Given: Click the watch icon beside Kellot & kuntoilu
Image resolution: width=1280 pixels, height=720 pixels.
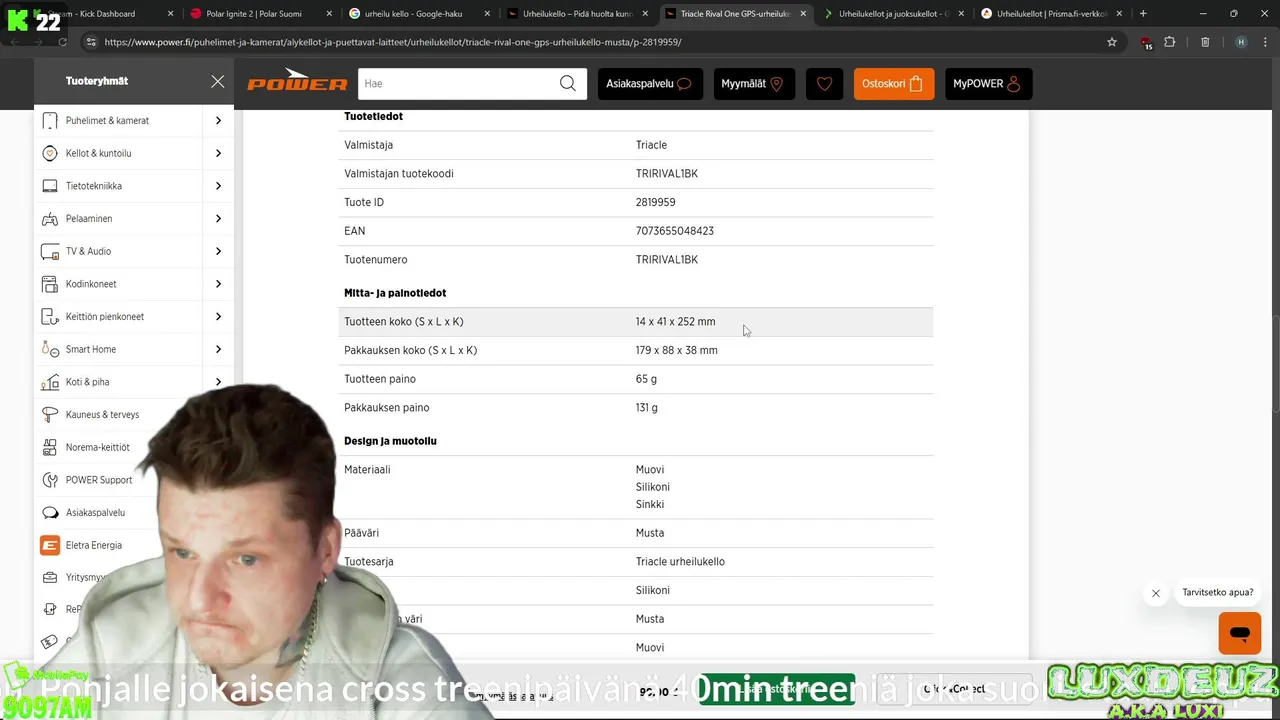Looking at the screenshot, I should pos(50,154).
